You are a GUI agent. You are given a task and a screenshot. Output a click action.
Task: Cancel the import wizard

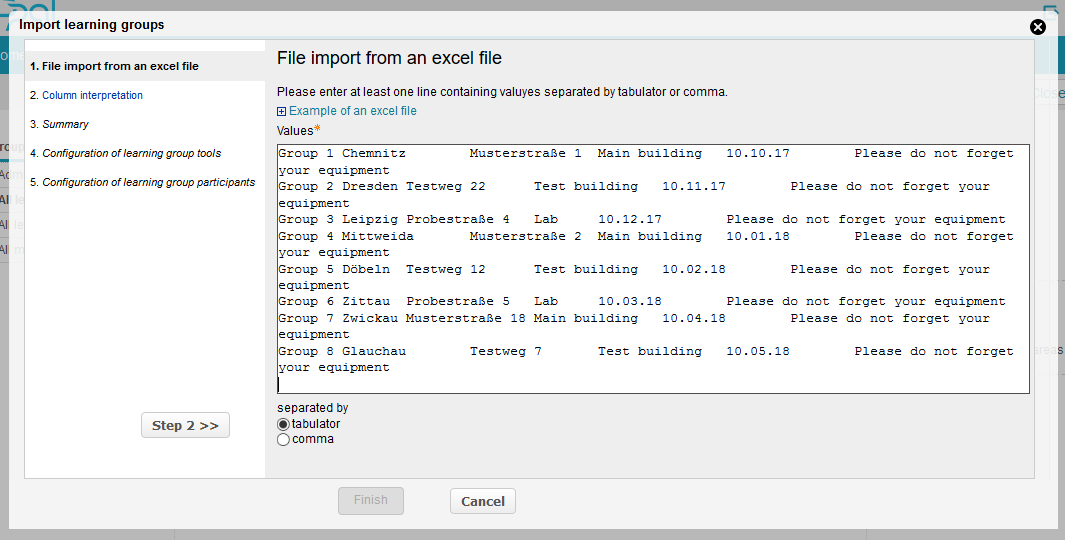click(483, 501)
